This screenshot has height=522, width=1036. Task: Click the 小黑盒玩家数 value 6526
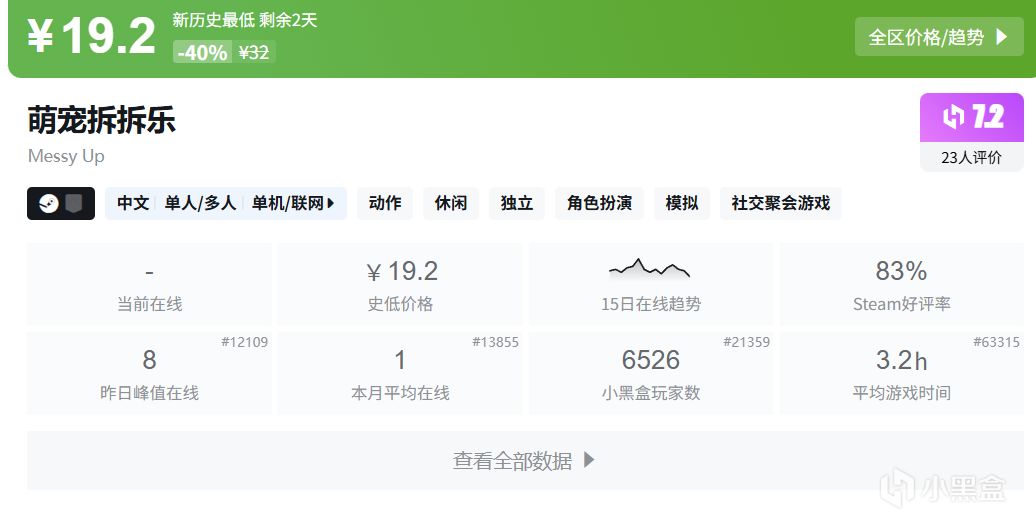click(x=650, y=360)
